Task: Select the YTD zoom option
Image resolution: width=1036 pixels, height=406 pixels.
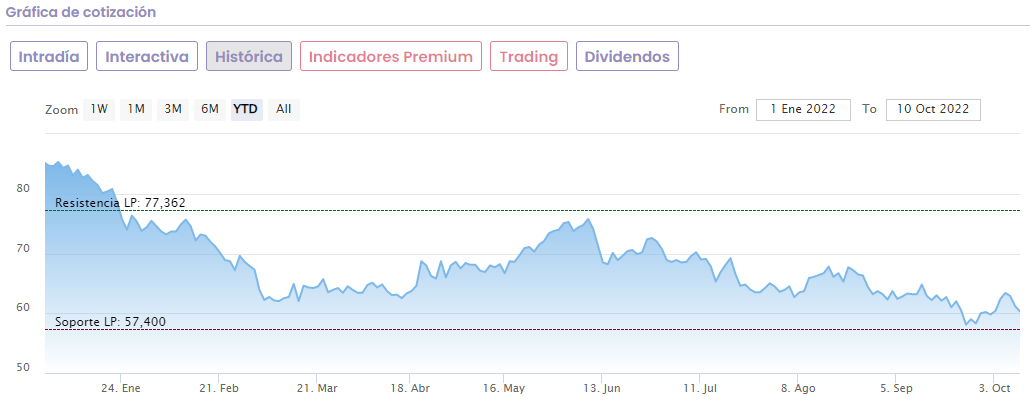Action: pos(246,109)
